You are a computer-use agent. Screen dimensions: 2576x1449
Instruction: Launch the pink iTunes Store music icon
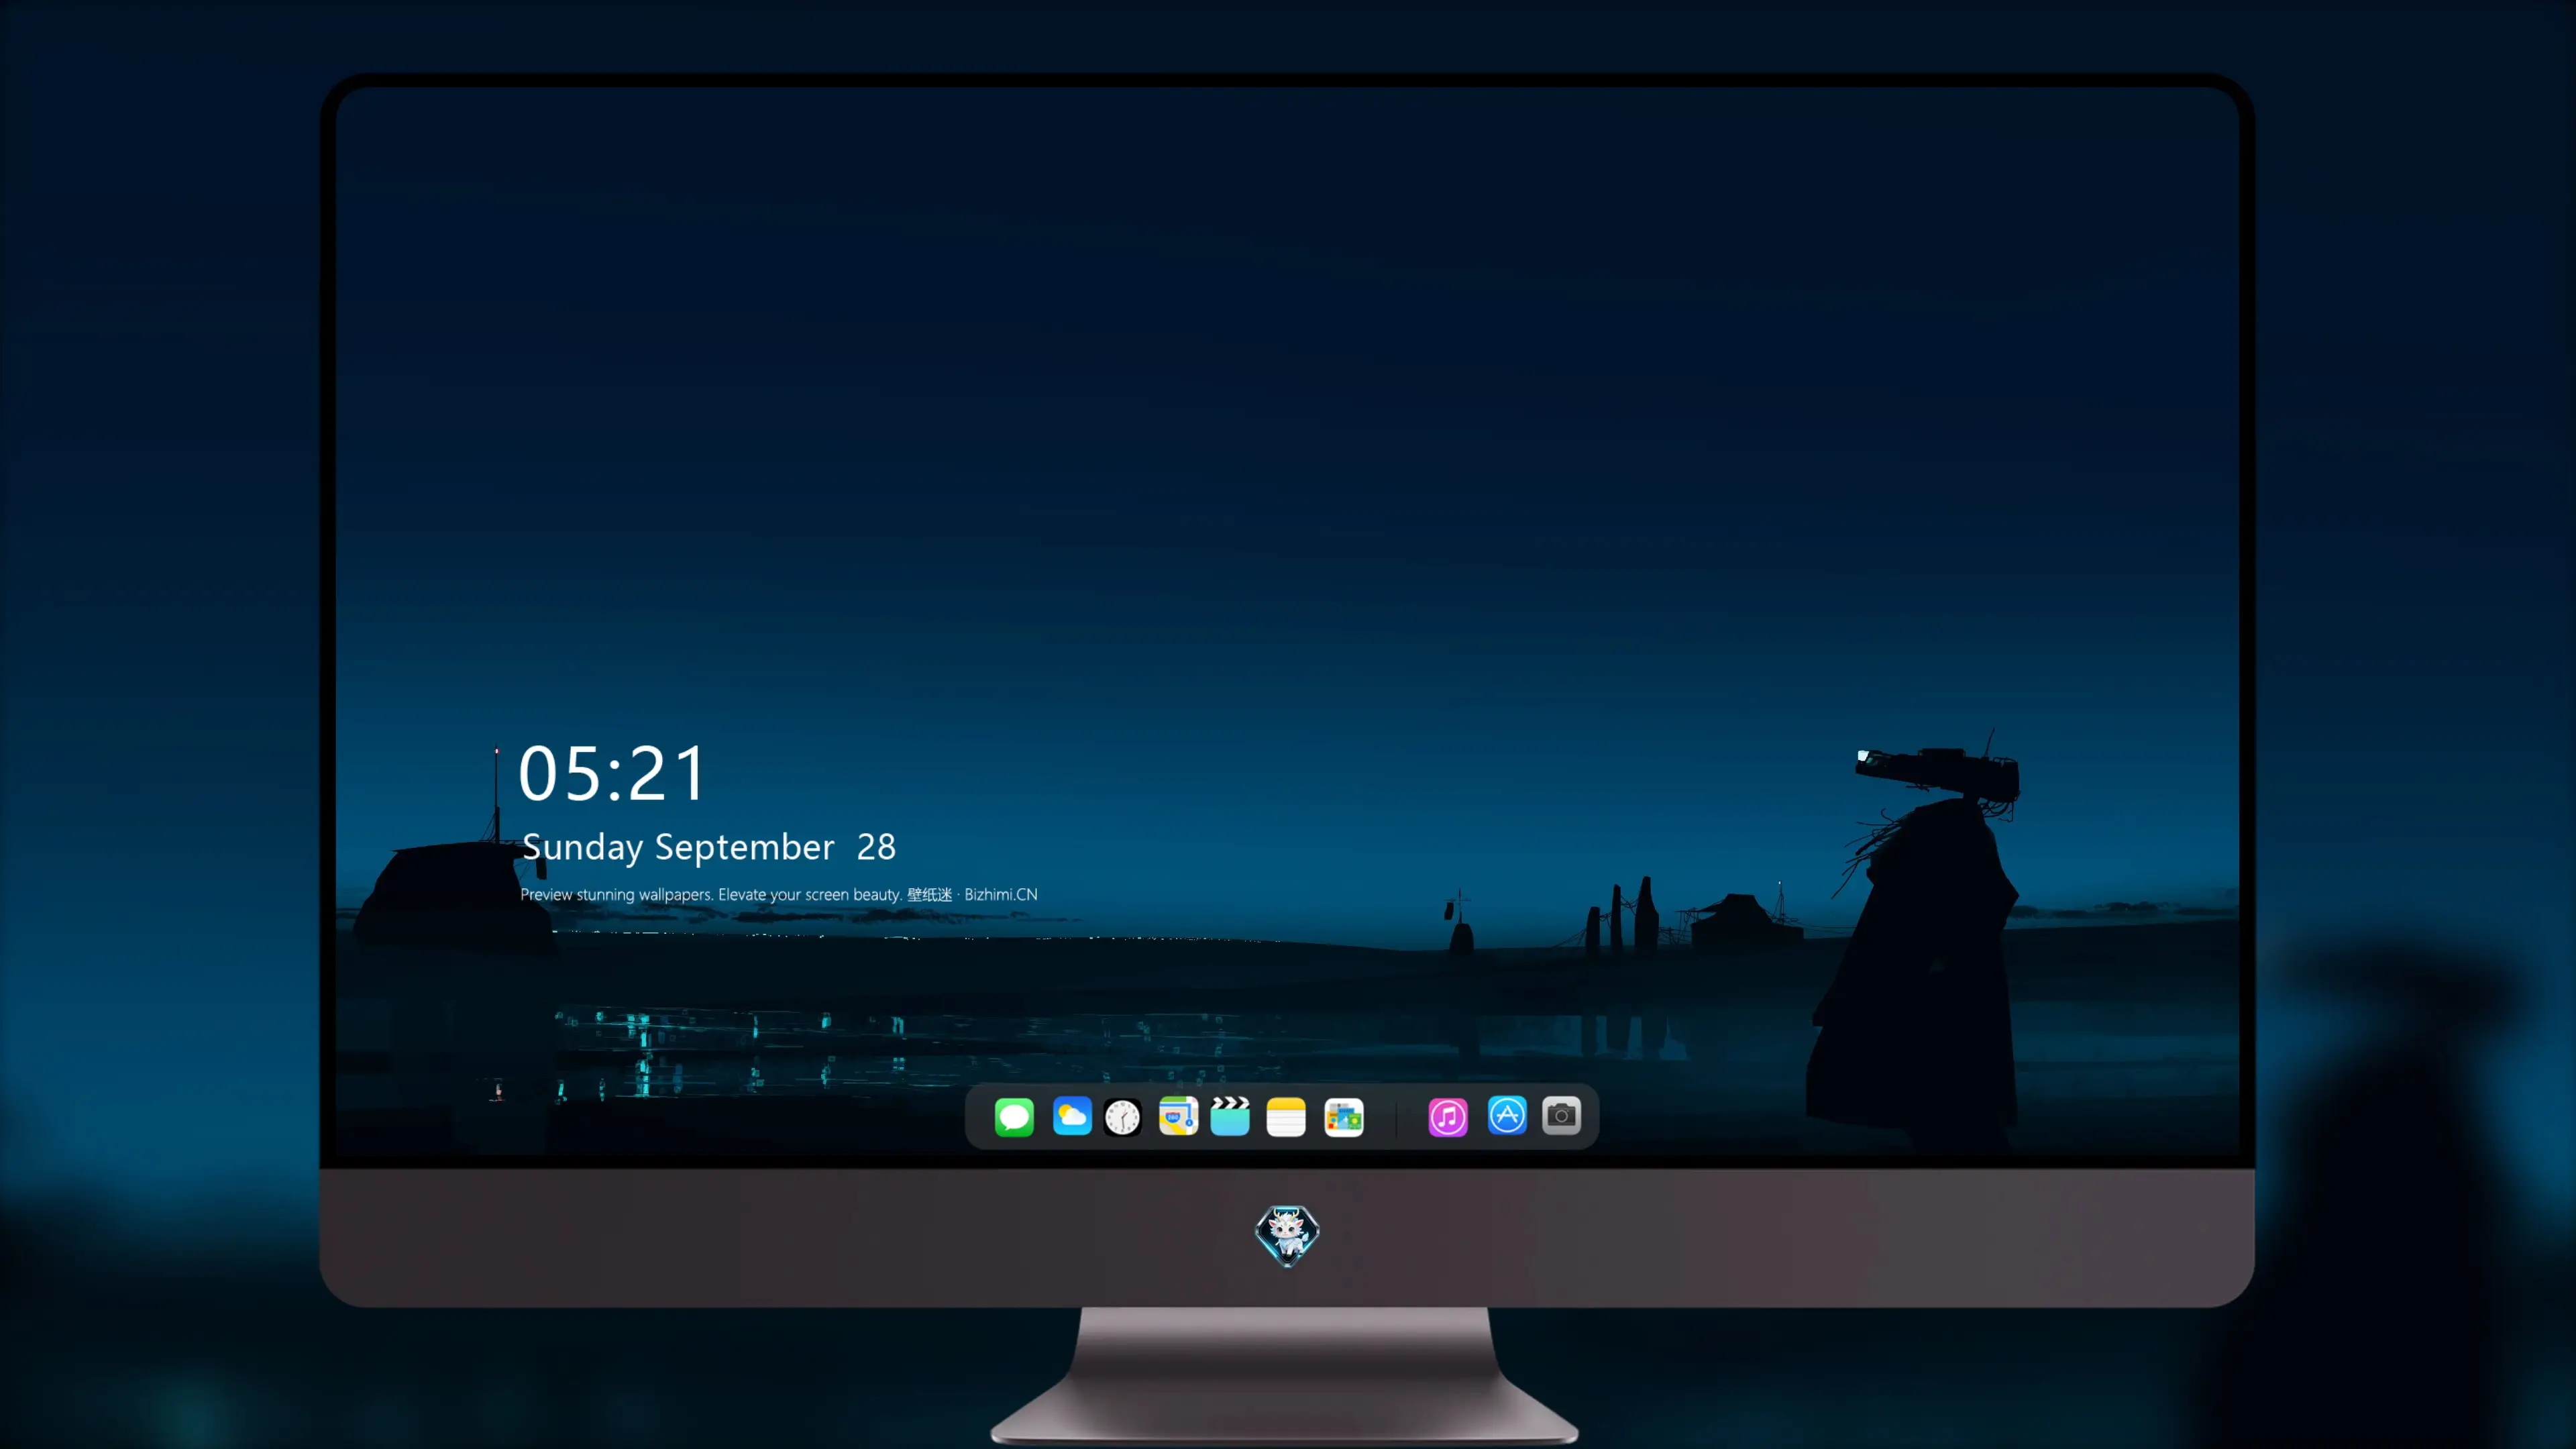pos(1448,1117)
